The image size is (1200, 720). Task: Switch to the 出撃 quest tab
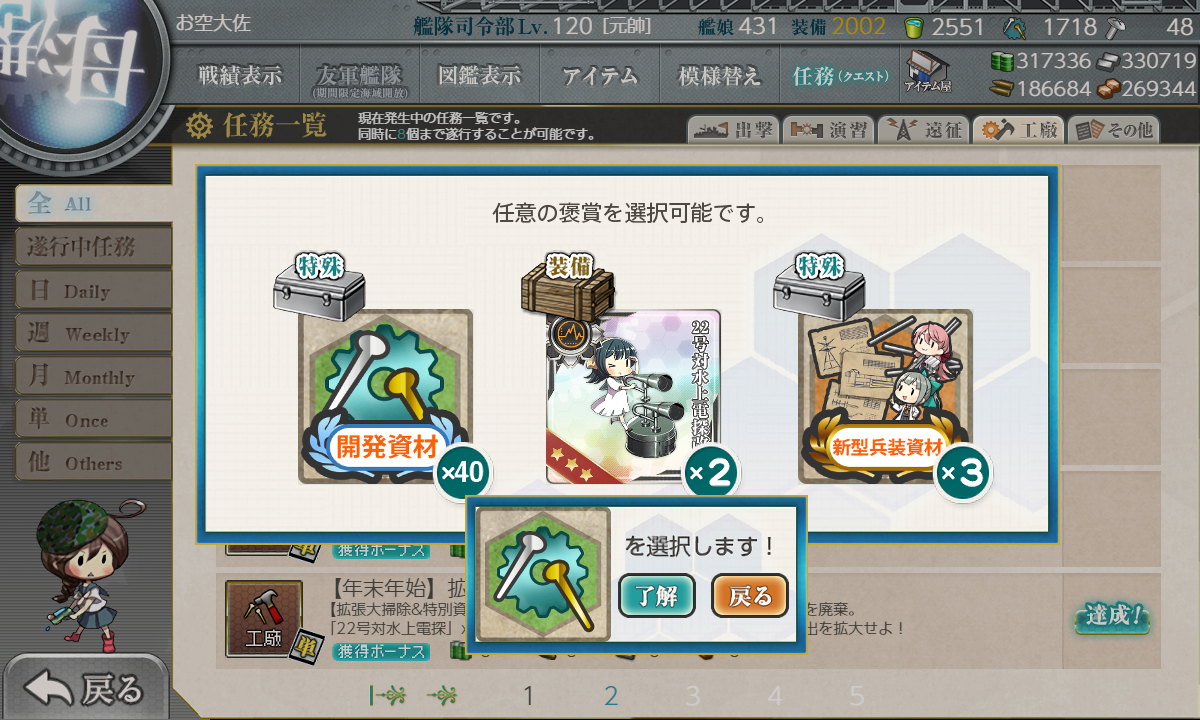[x=732, y=130]
